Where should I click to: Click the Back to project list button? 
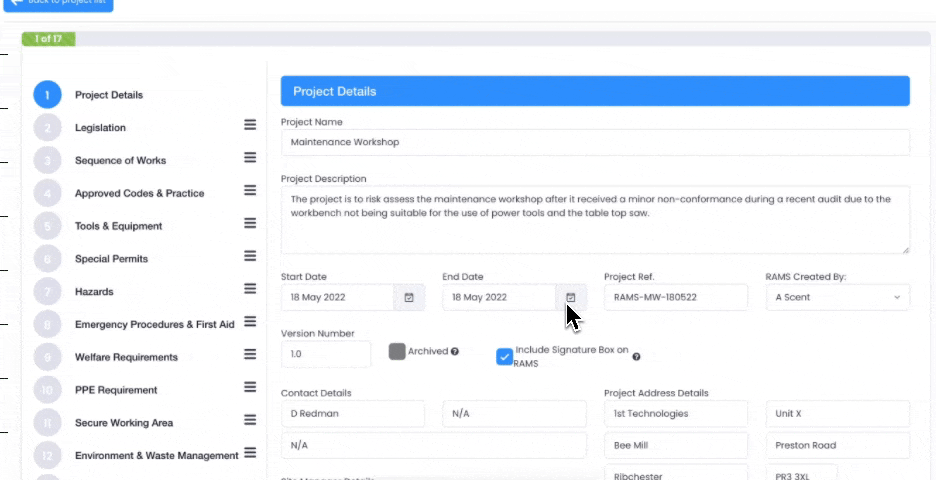58,5
